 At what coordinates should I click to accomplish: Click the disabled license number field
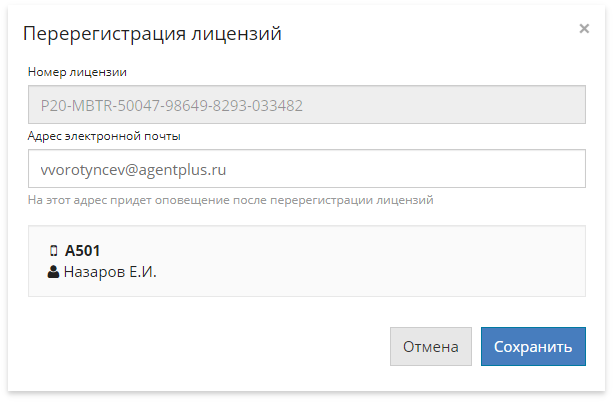click(x=307, y=104)
